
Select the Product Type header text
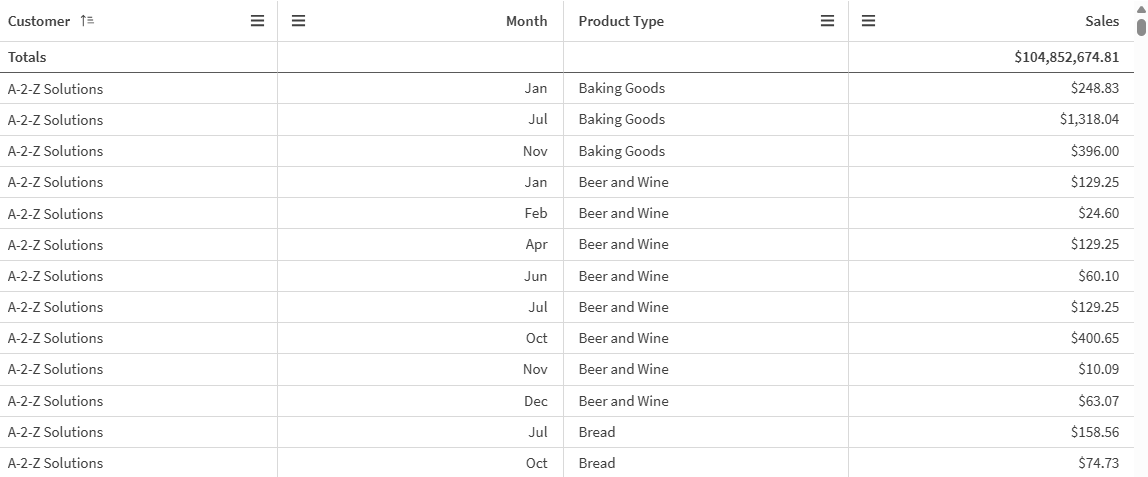(x=621, y=21)
